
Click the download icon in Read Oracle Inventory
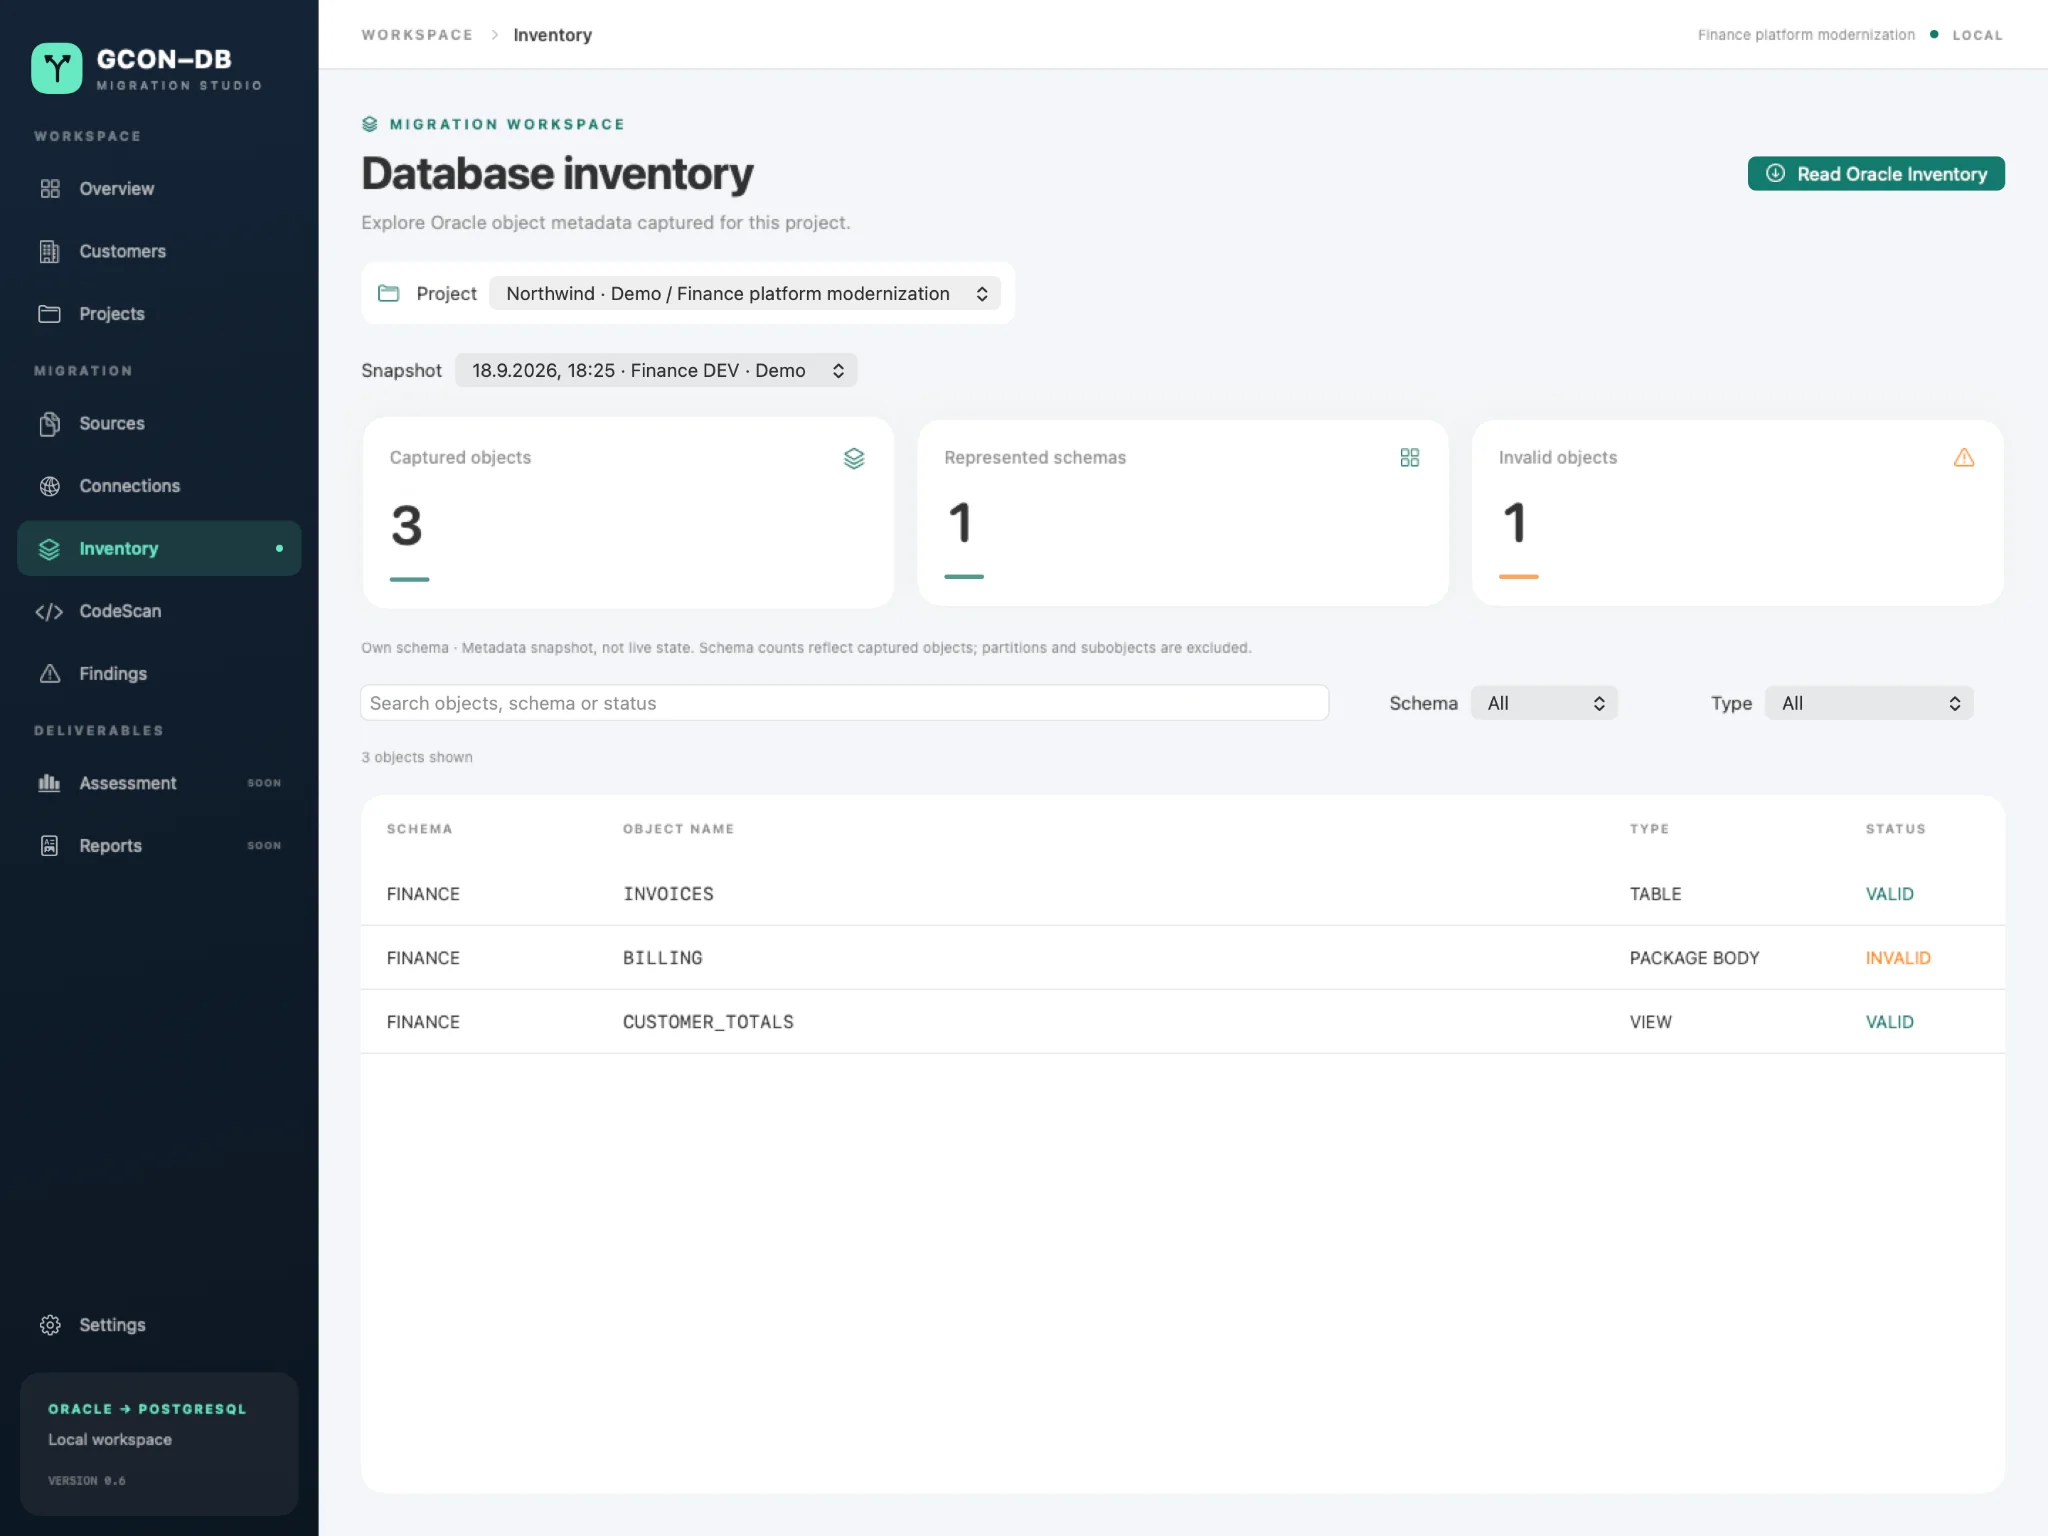[x=1775, y=173]
